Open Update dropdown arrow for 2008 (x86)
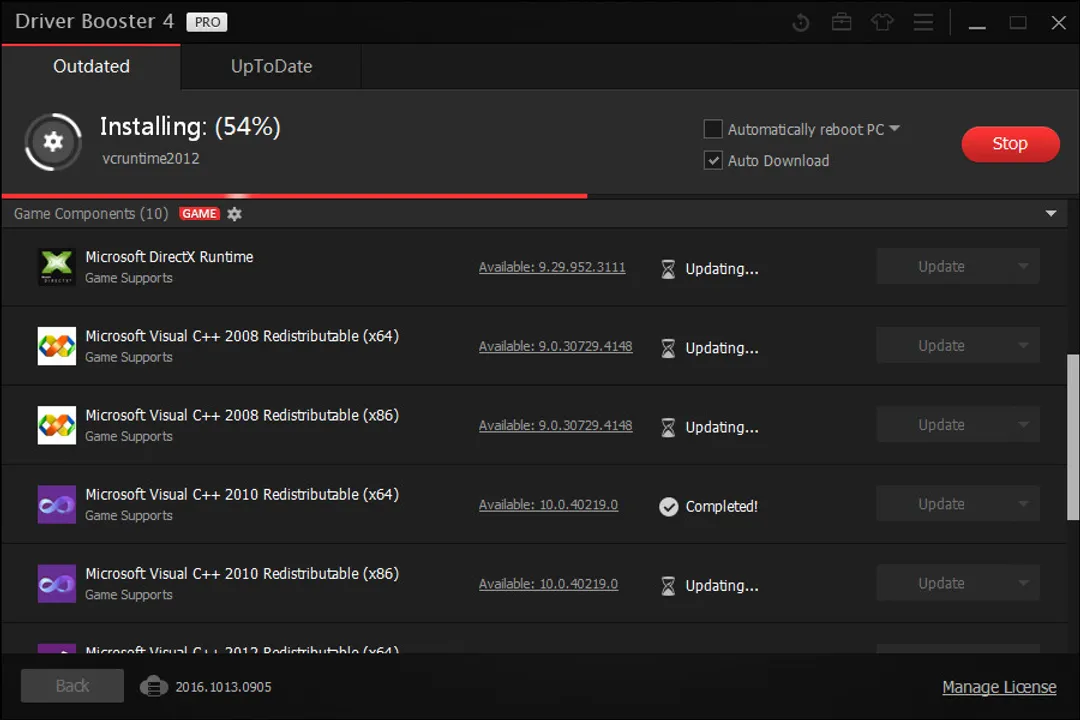This screenshot has height=720, width=1080. [x=1024, y=425]
